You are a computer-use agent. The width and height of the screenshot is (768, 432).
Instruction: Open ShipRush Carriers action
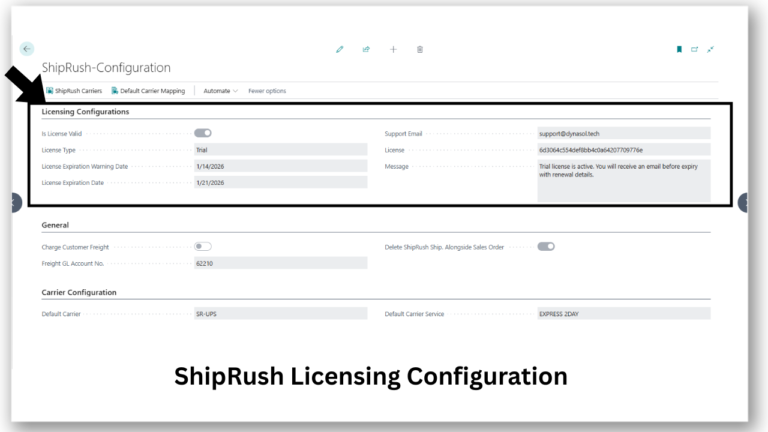pos(74,91)
